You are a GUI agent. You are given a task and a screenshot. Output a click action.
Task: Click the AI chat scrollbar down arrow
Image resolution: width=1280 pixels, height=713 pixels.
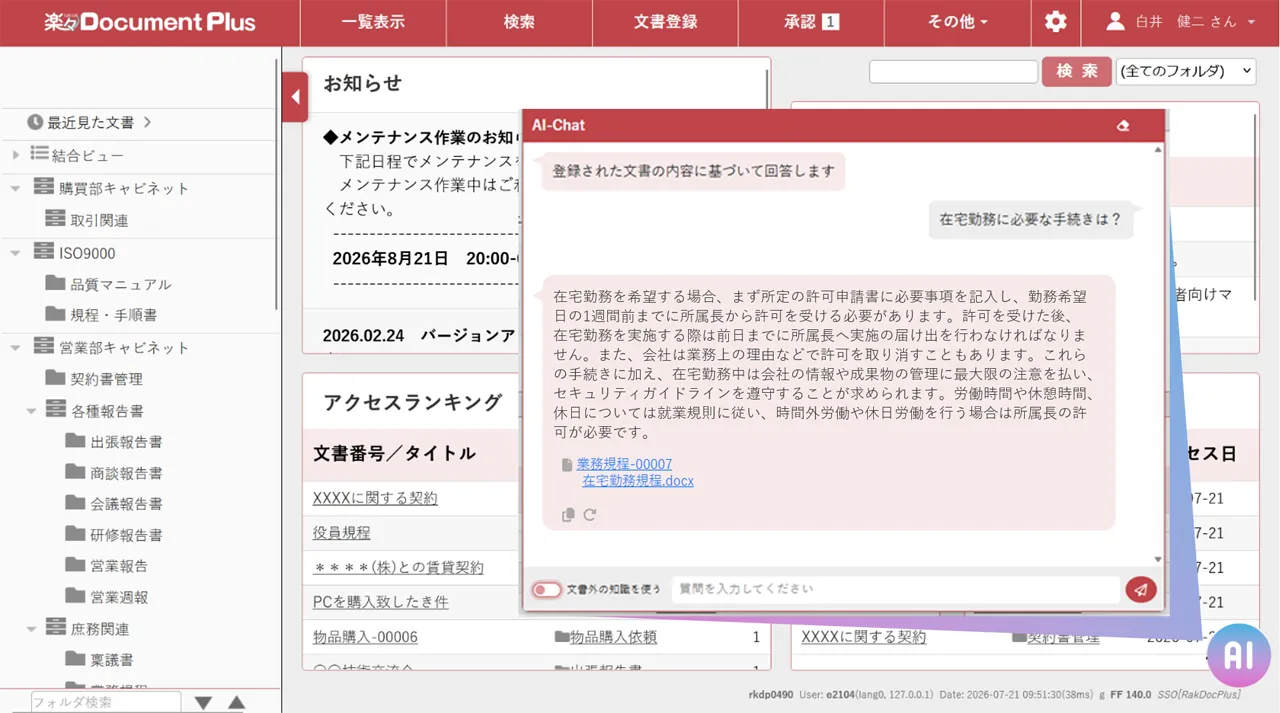click(x=1158, y=560)
